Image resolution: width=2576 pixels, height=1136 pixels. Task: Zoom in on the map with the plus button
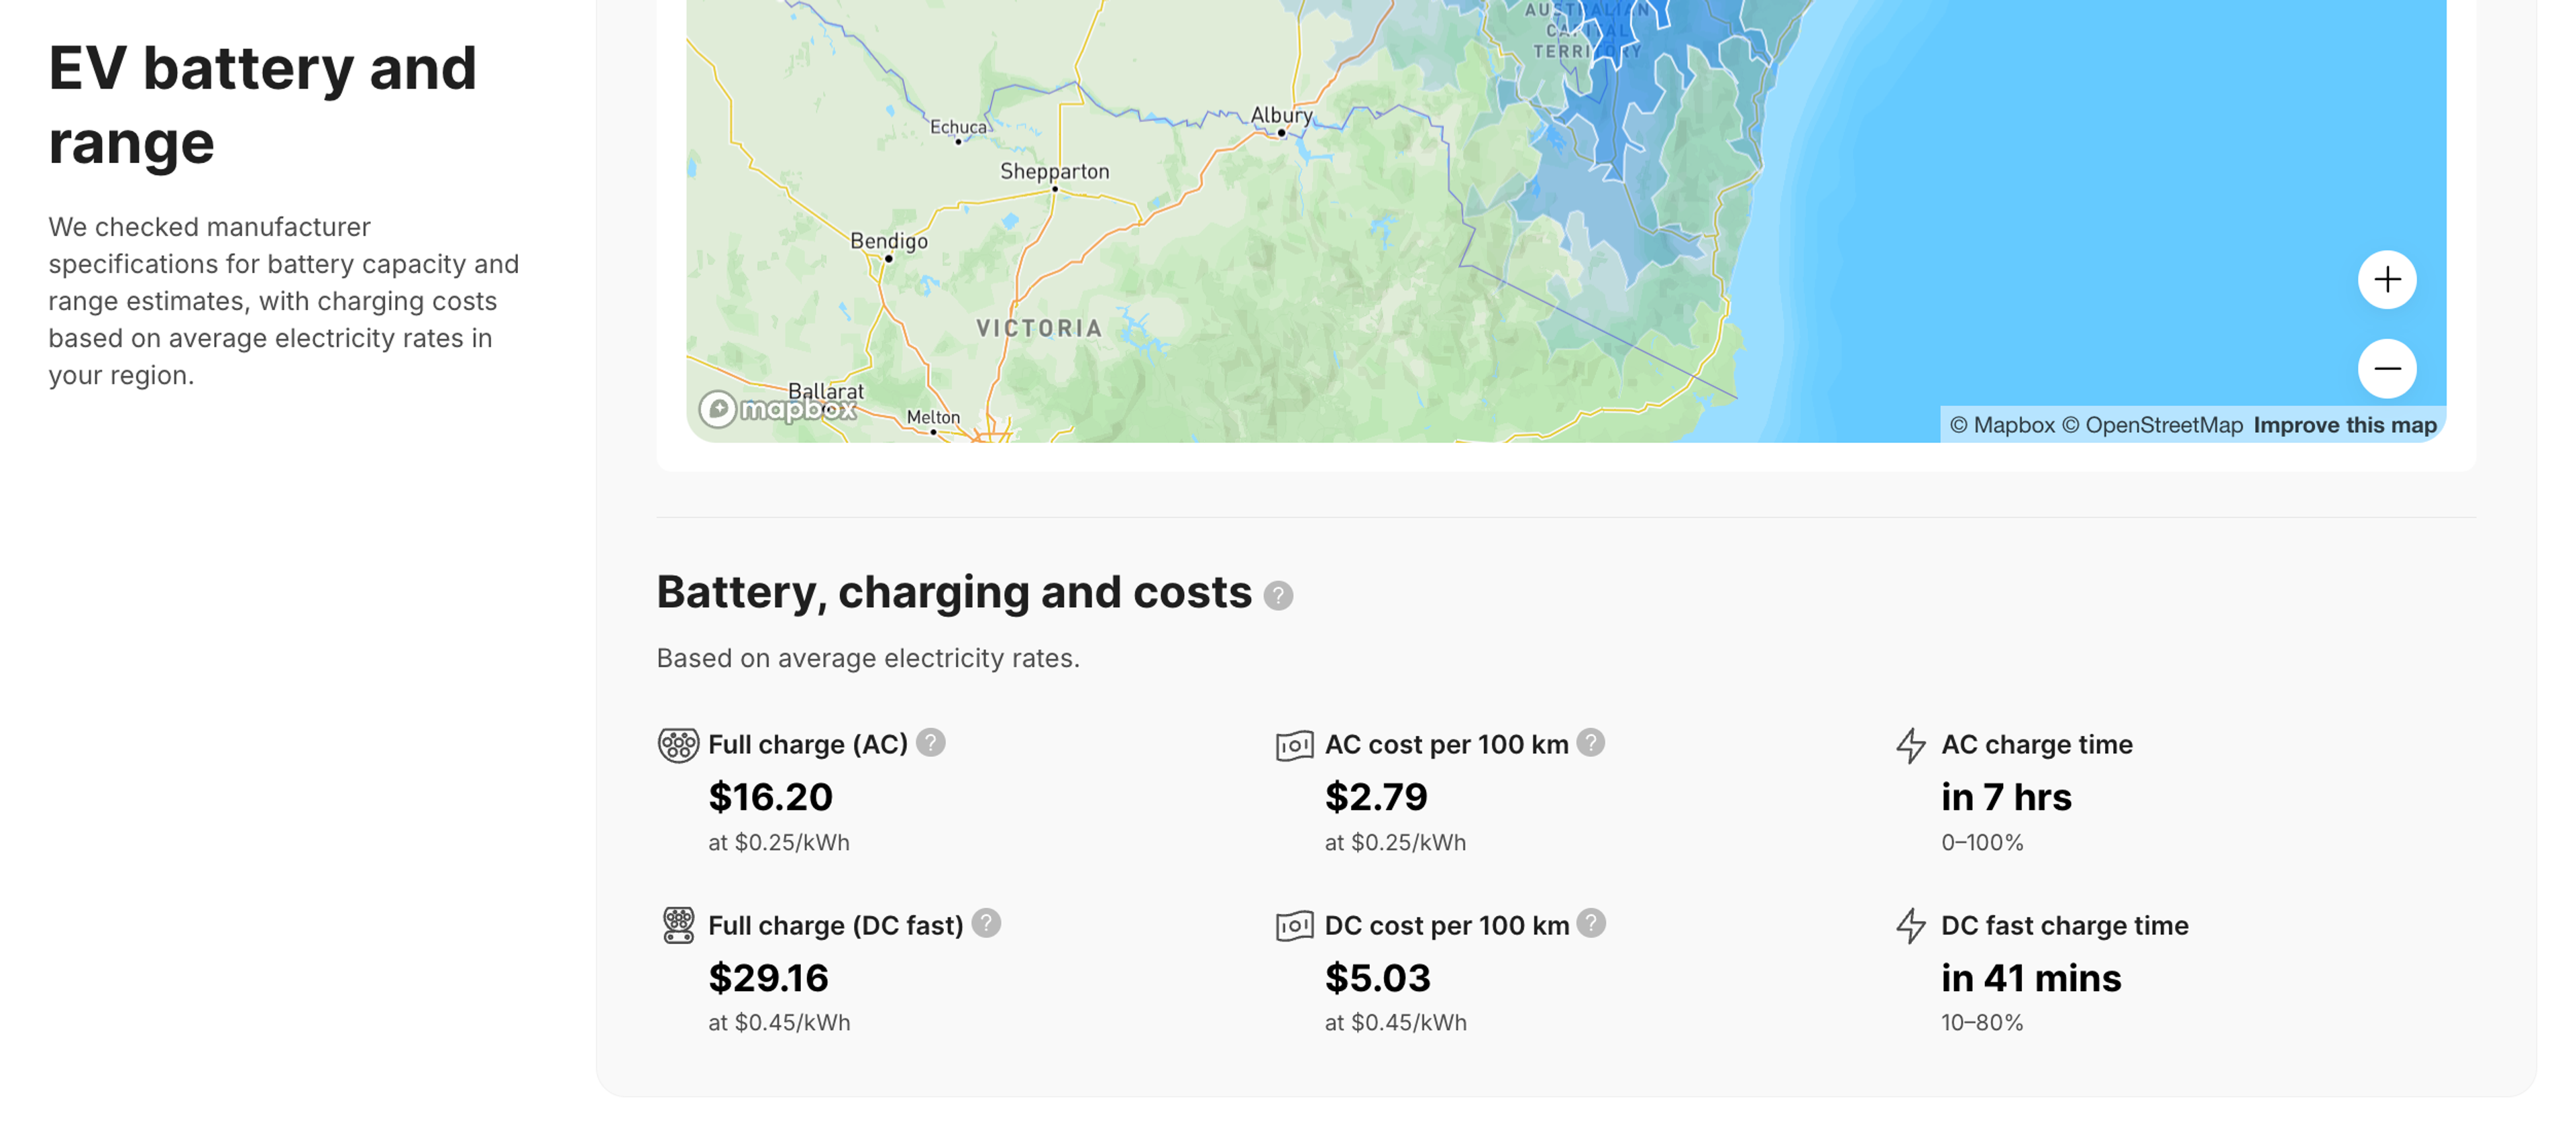point(2386,279)
